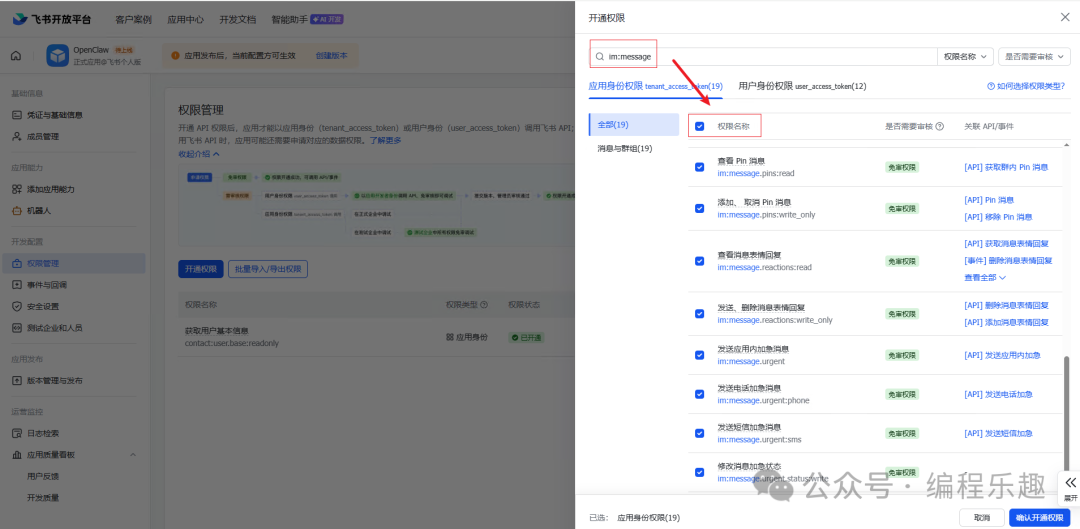Click the 如何选择权限类型 question mark icon
This screenshot has width=1080, height=529.
tap(990, 87)
